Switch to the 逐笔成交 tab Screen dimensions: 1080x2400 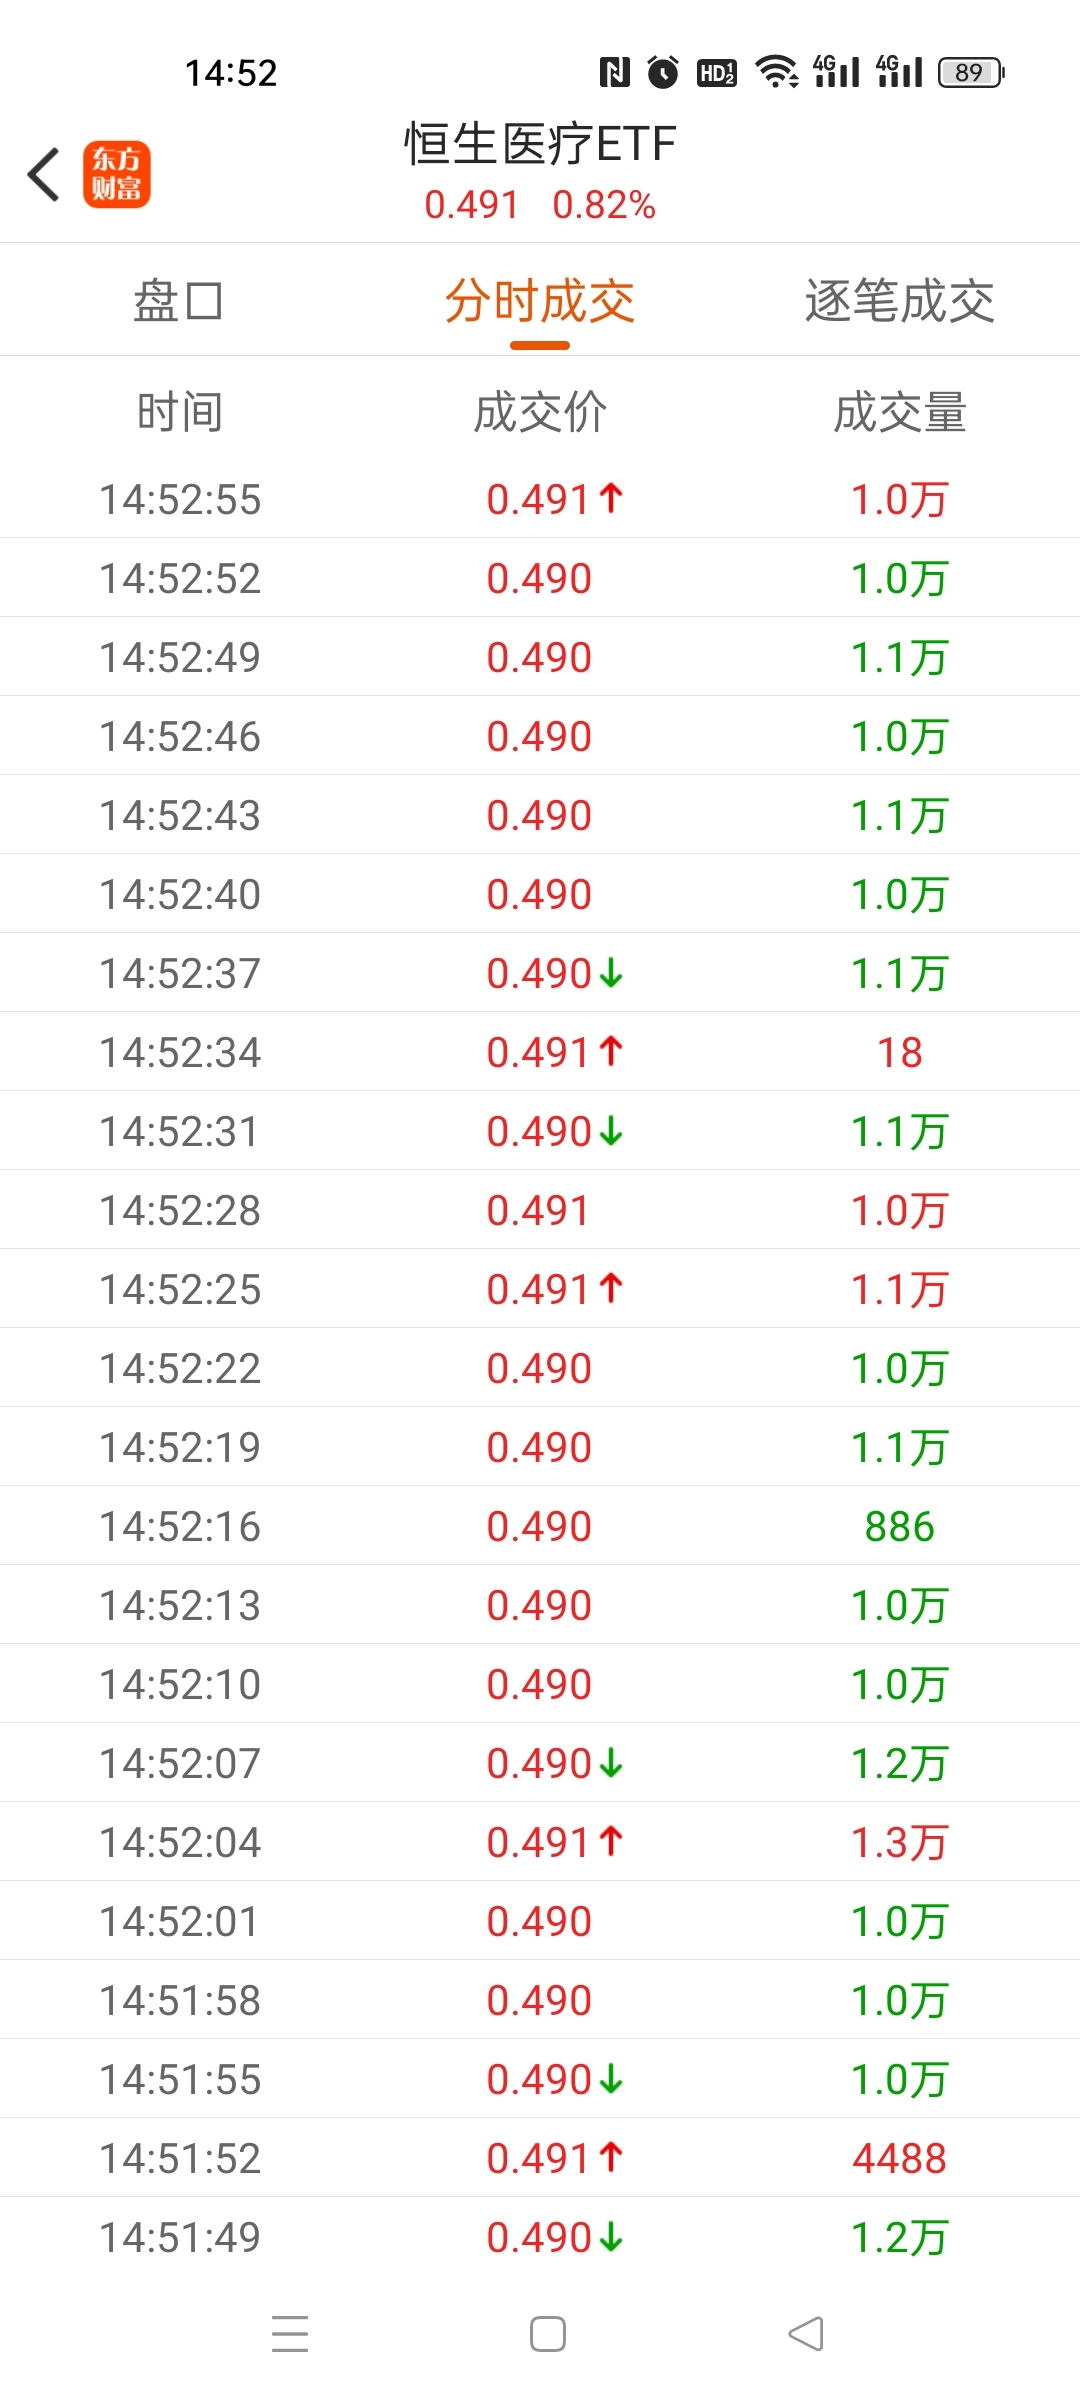tap(899, 301)
